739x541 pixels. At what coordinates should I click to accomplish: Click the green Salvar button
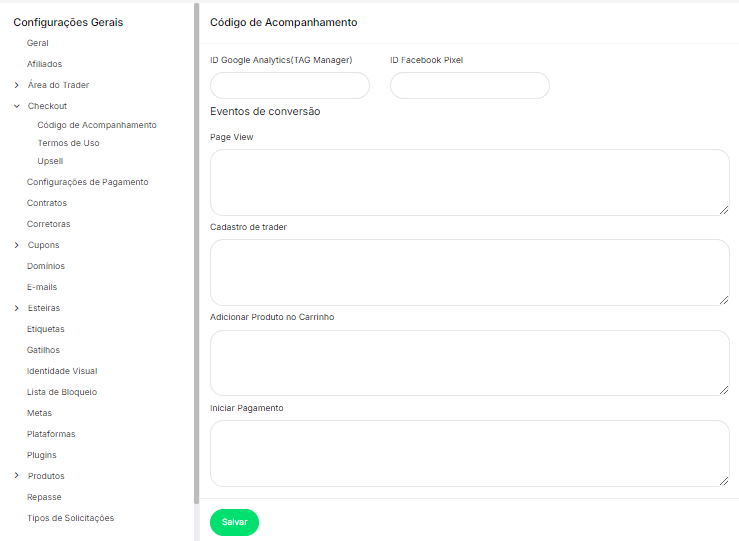[234, 522]
